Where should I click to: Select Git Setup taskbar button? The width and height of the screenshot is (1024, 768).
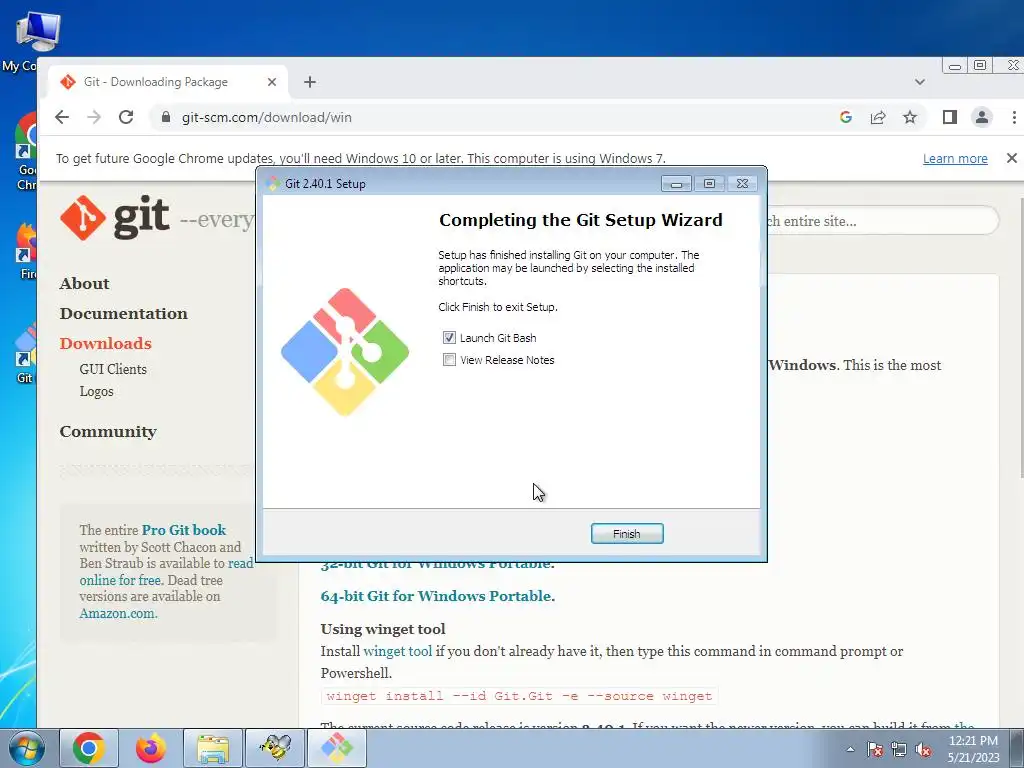pos(337,748)
